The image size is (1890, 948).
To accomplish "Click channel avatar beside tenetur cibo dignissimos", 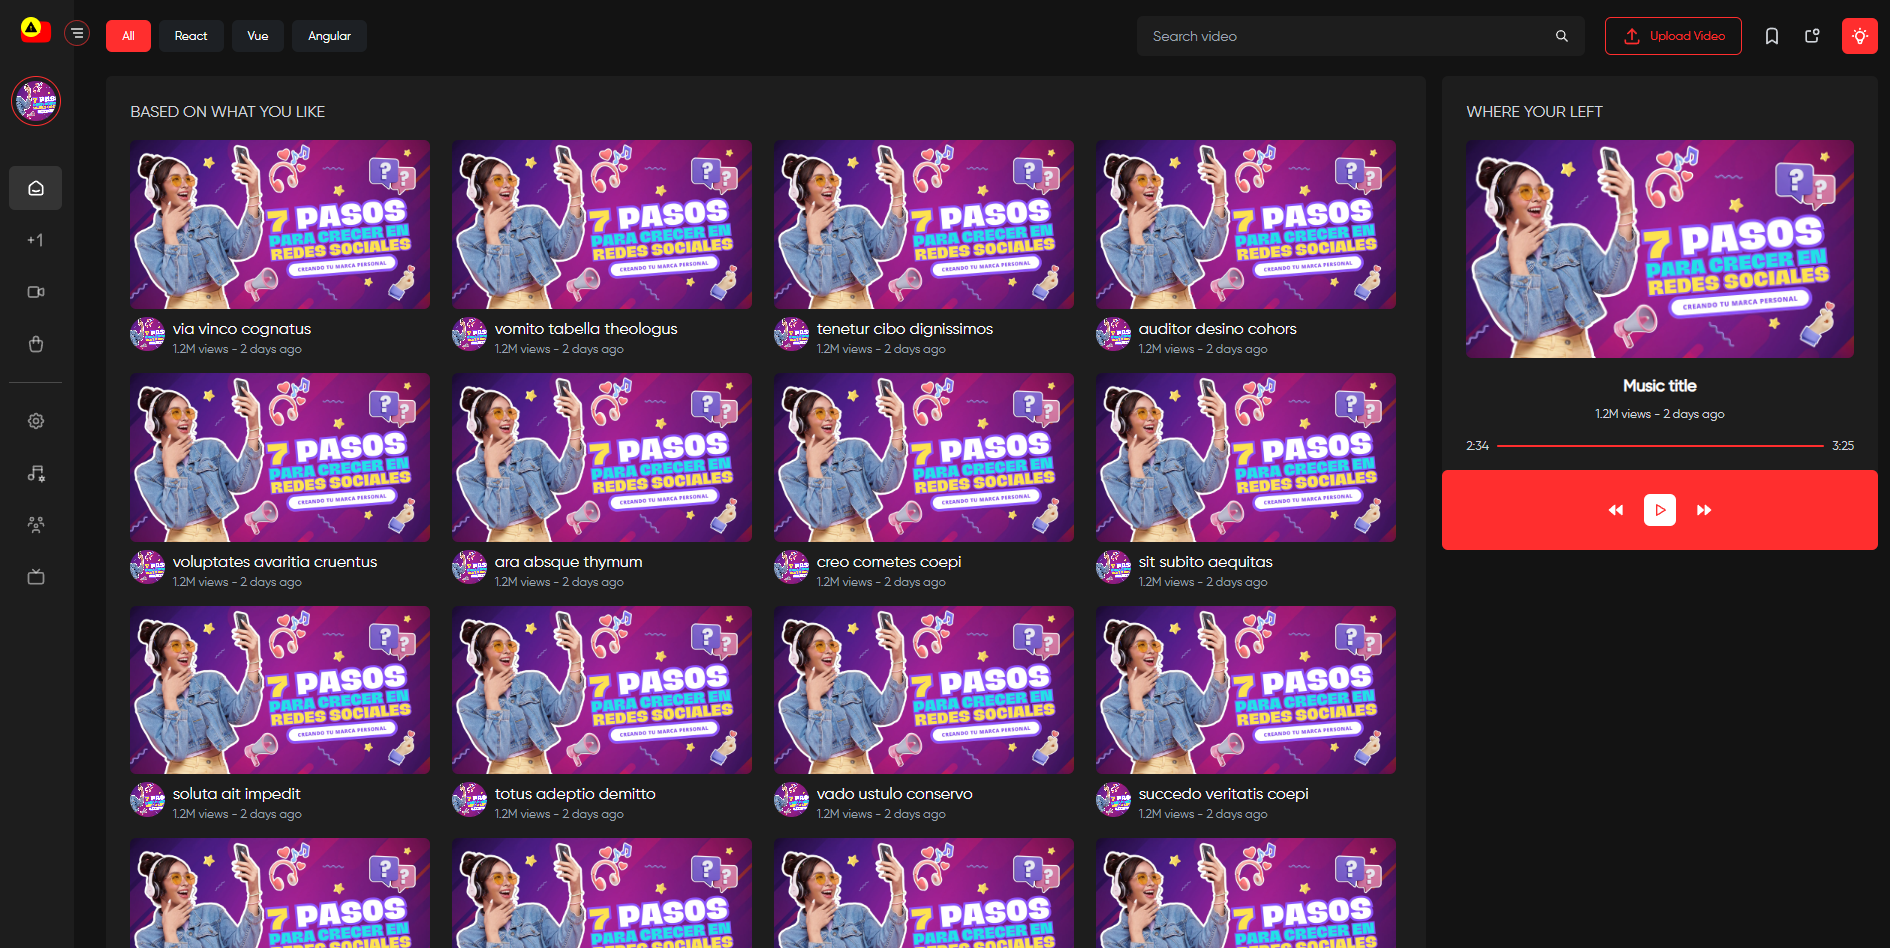I will [x=791, y=334].
